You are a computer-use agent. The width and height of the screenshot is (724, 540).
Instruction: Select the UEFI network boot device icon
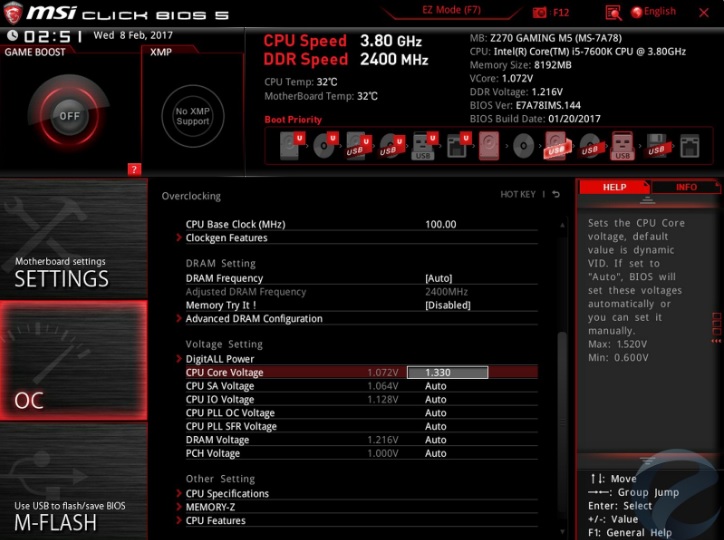(x=459, y=145)
